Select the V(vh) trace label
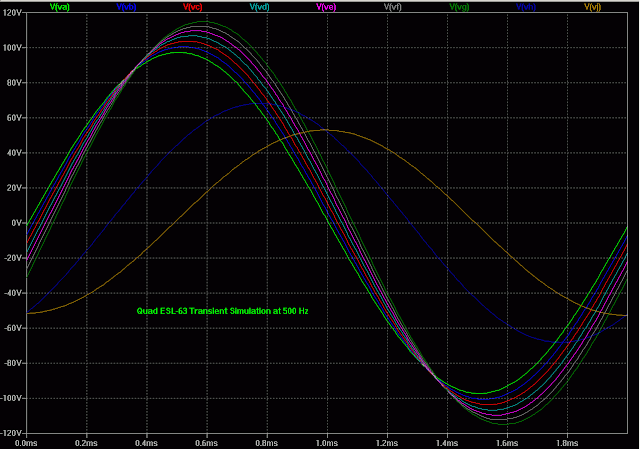 pos(526,7)
